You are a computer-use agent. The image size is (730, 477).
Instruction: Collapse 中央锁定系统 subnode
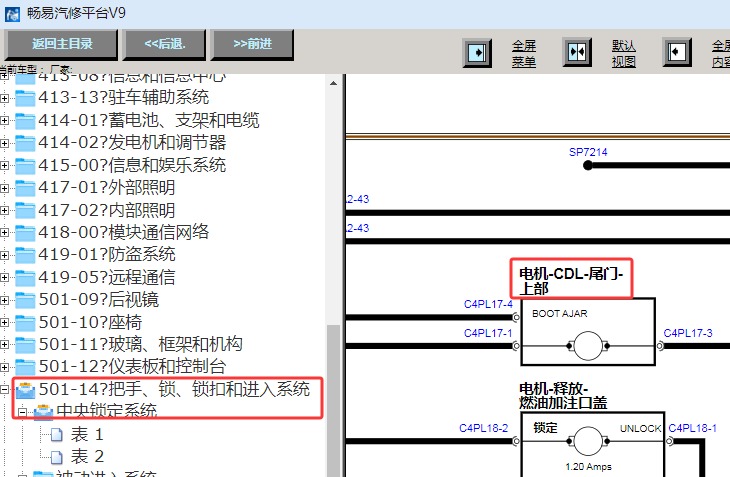click(x=22, y=412)
